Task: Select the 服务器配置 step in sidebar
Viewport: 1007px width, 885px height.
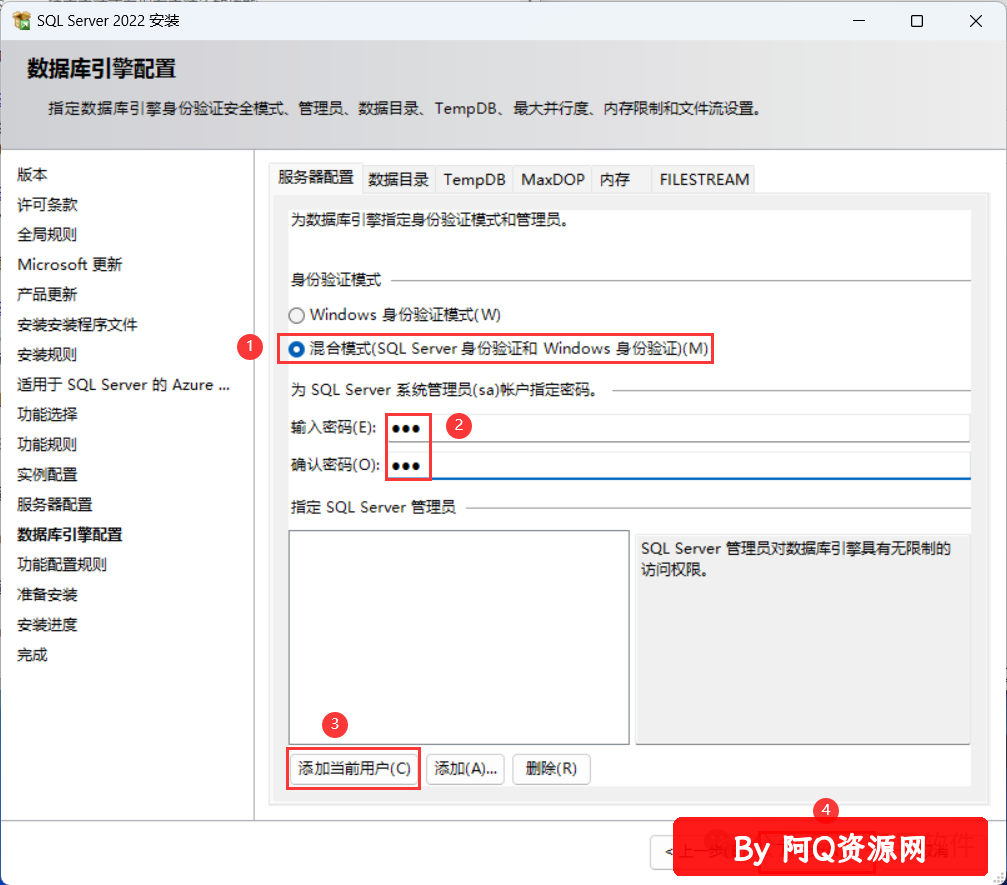Action: [x=55, y=505]
